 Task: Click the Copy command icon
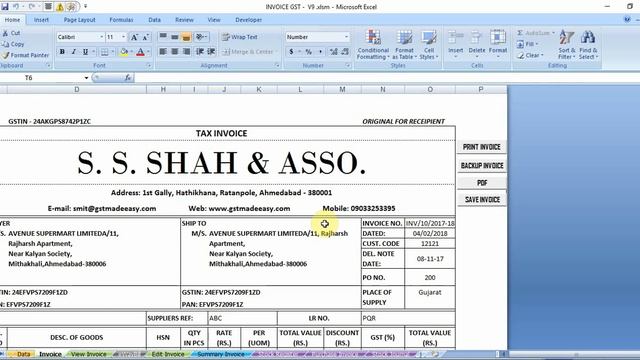pos(5,44)
